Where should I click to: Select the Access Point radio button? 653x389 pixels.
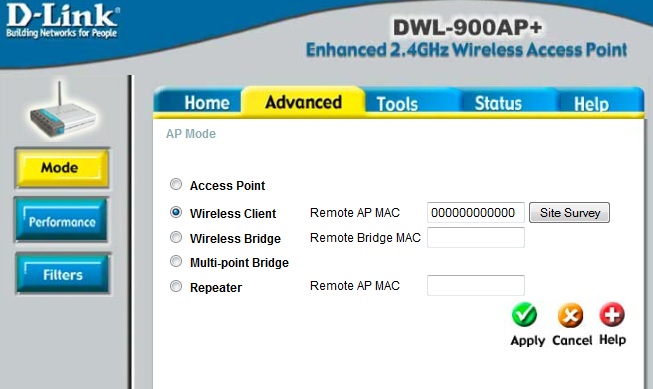[176, 184]
